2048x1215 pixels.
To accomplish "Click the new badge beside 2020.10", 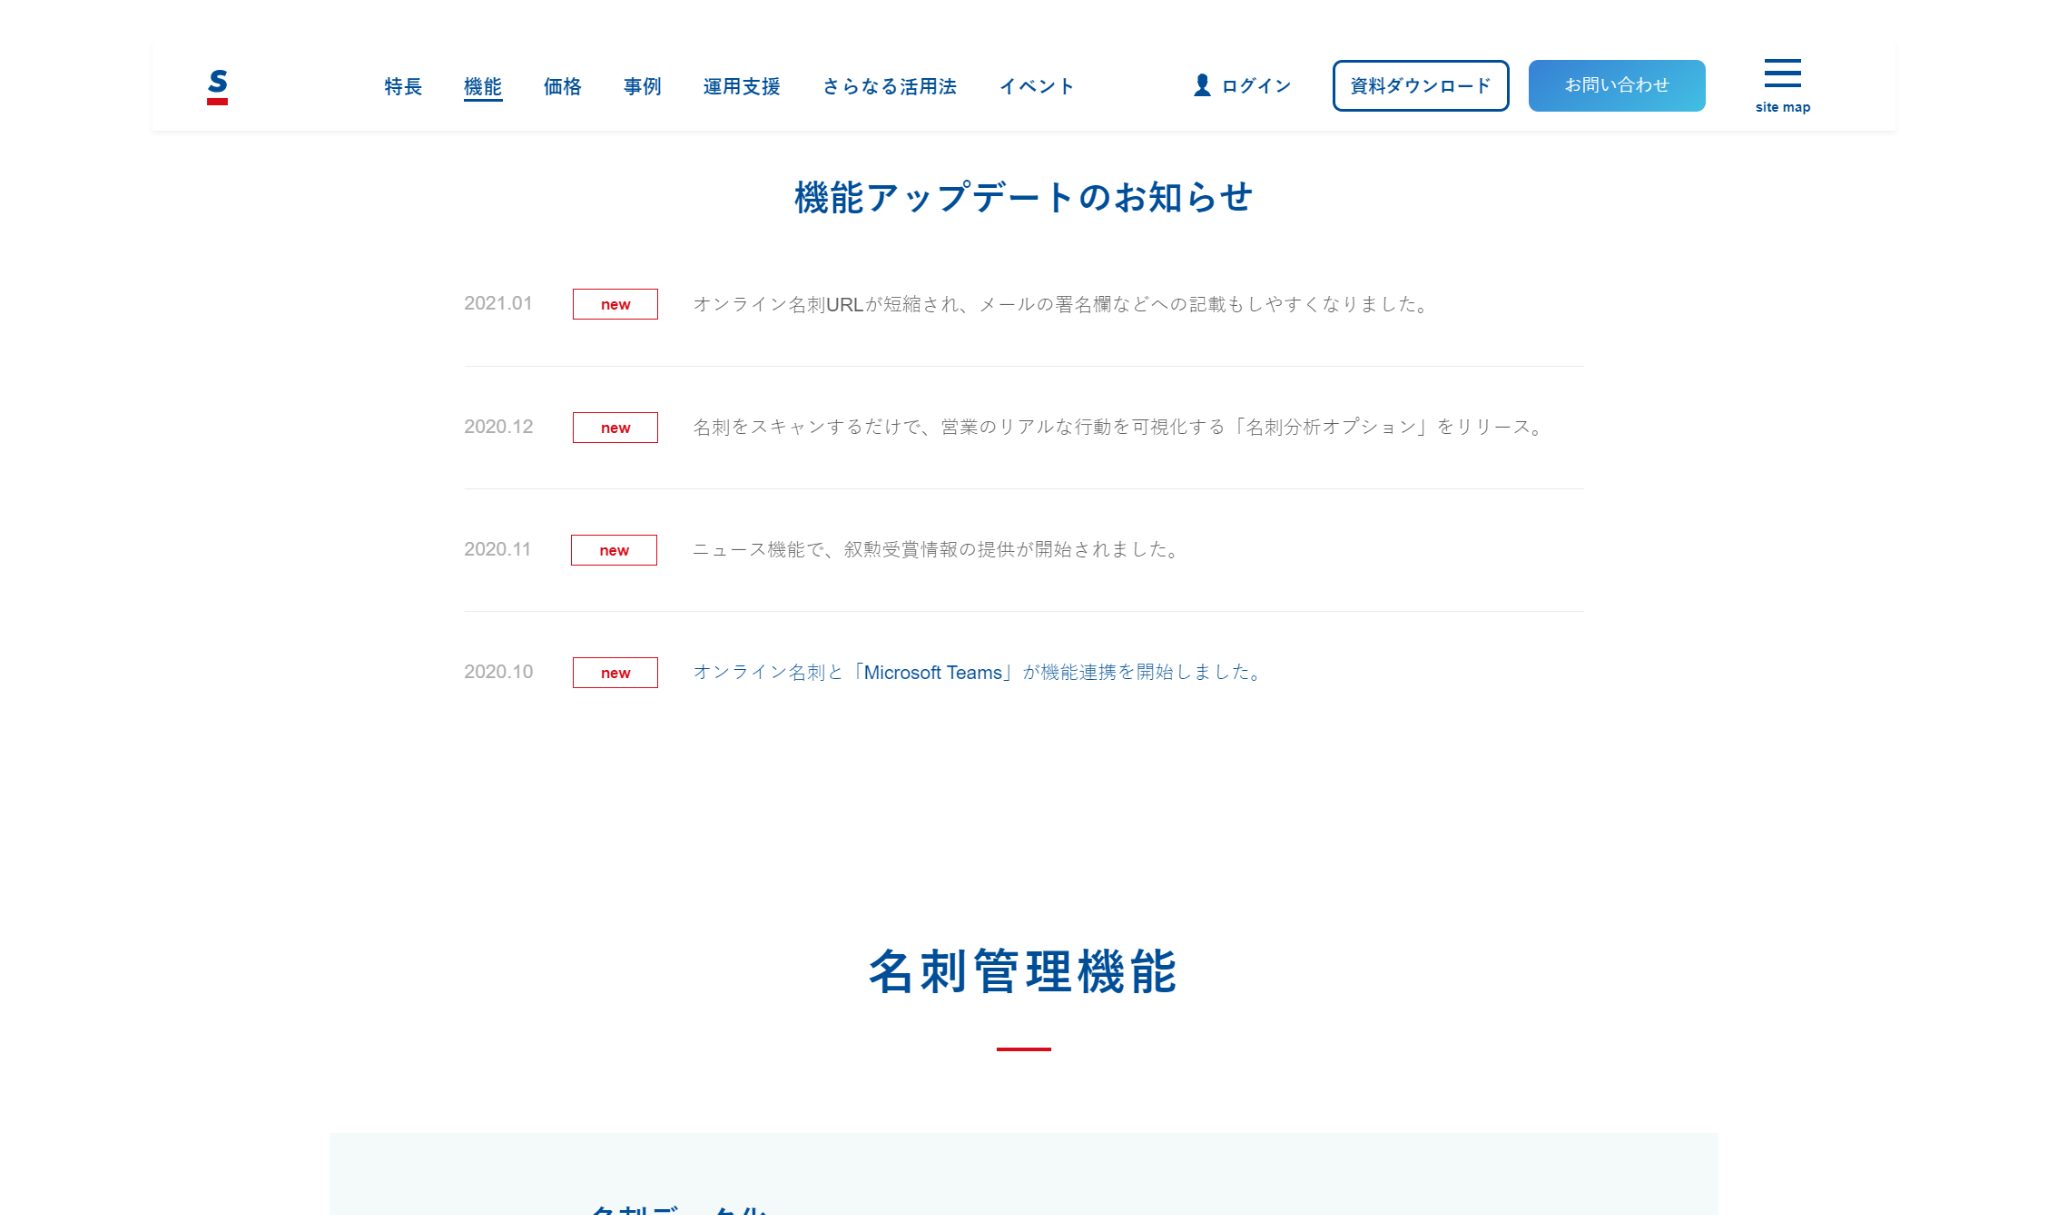I will pos(615,673).
